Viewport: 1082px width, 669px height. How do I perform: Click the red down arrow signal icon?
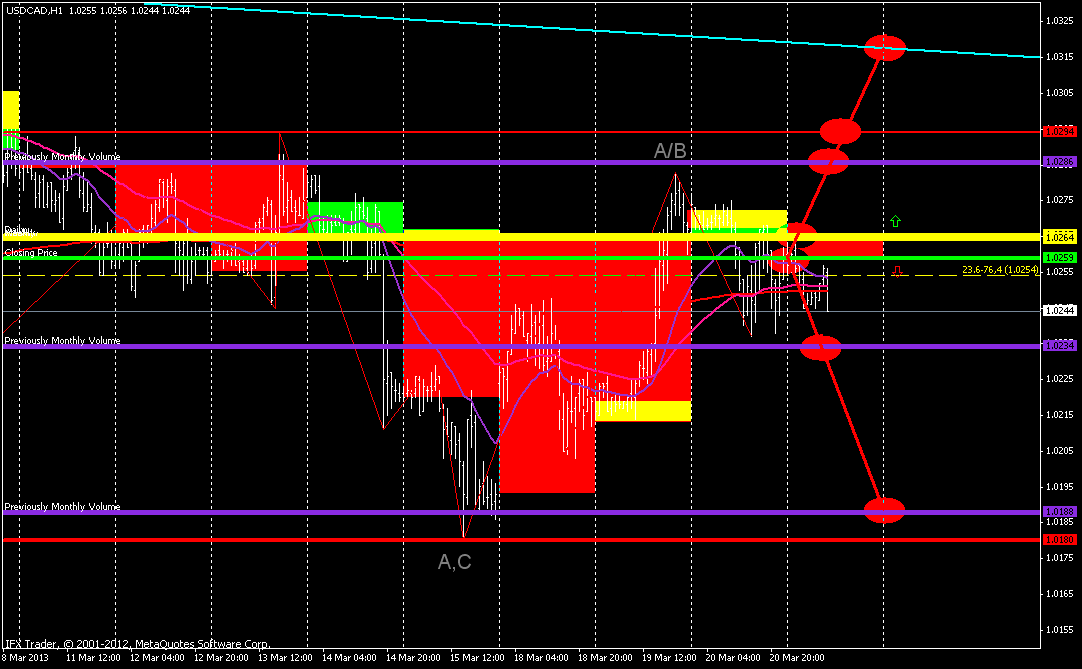[x=896, y=272]
